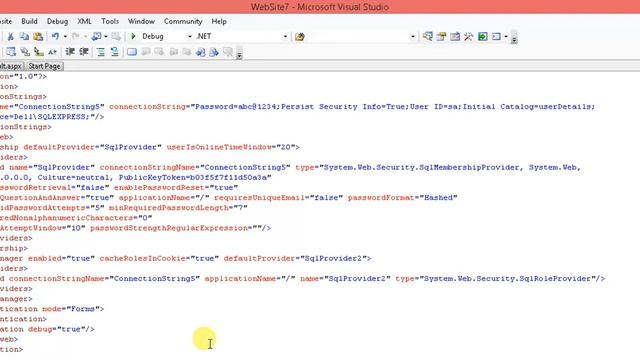This screenshot has height=360, width=640.
Task: Click the enablePasswordReset="true" attribute
Action: click(176, 188)
